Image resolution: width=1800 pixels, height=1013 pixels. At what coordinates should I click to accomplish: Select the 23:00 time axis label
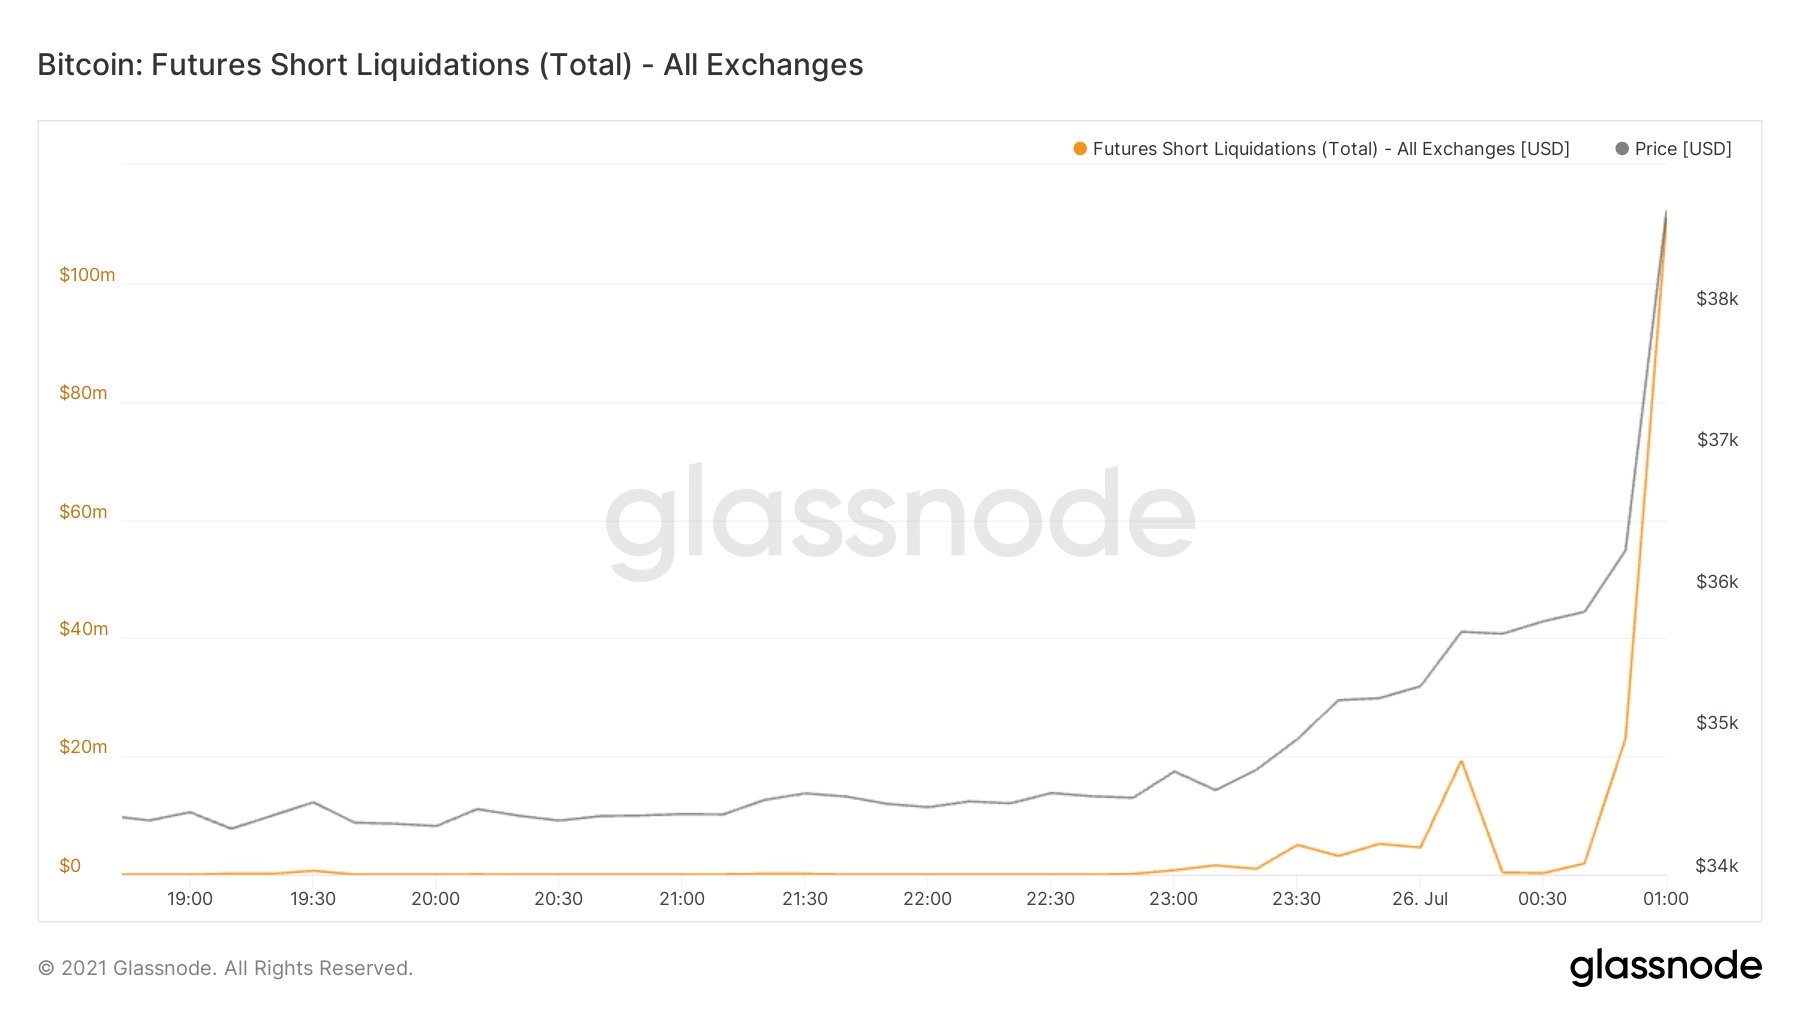[x=1173, y=899]
